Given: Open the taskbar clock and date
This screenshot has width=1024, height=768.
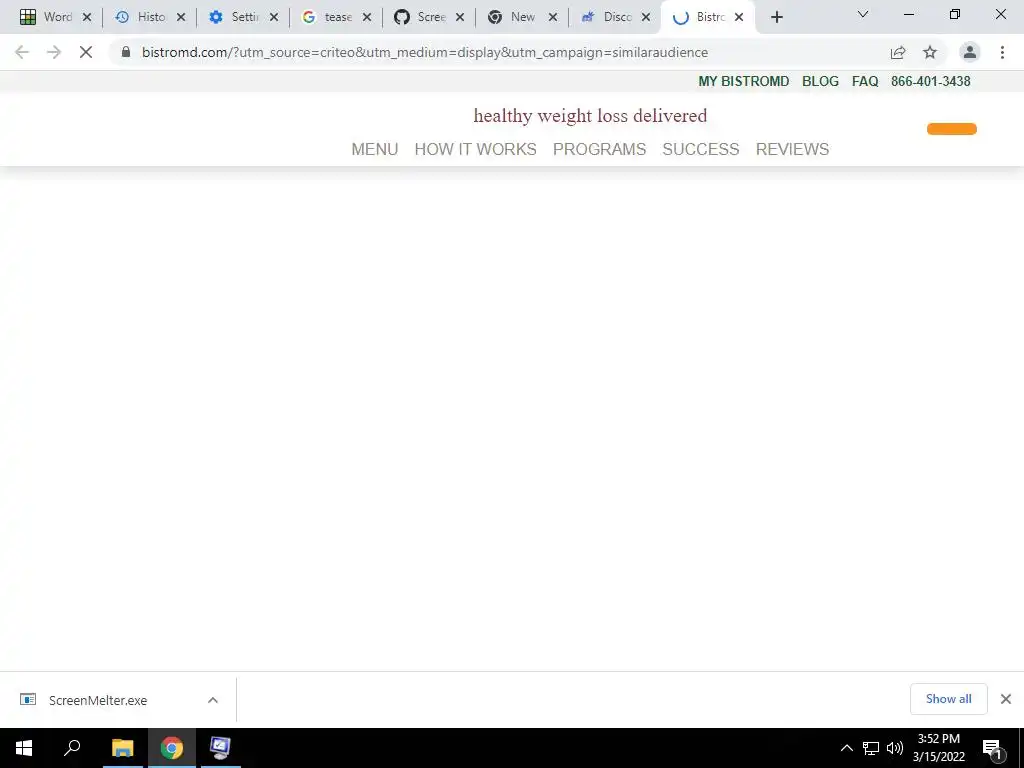Looking at the screenshot, I should [x=939, y=748].
